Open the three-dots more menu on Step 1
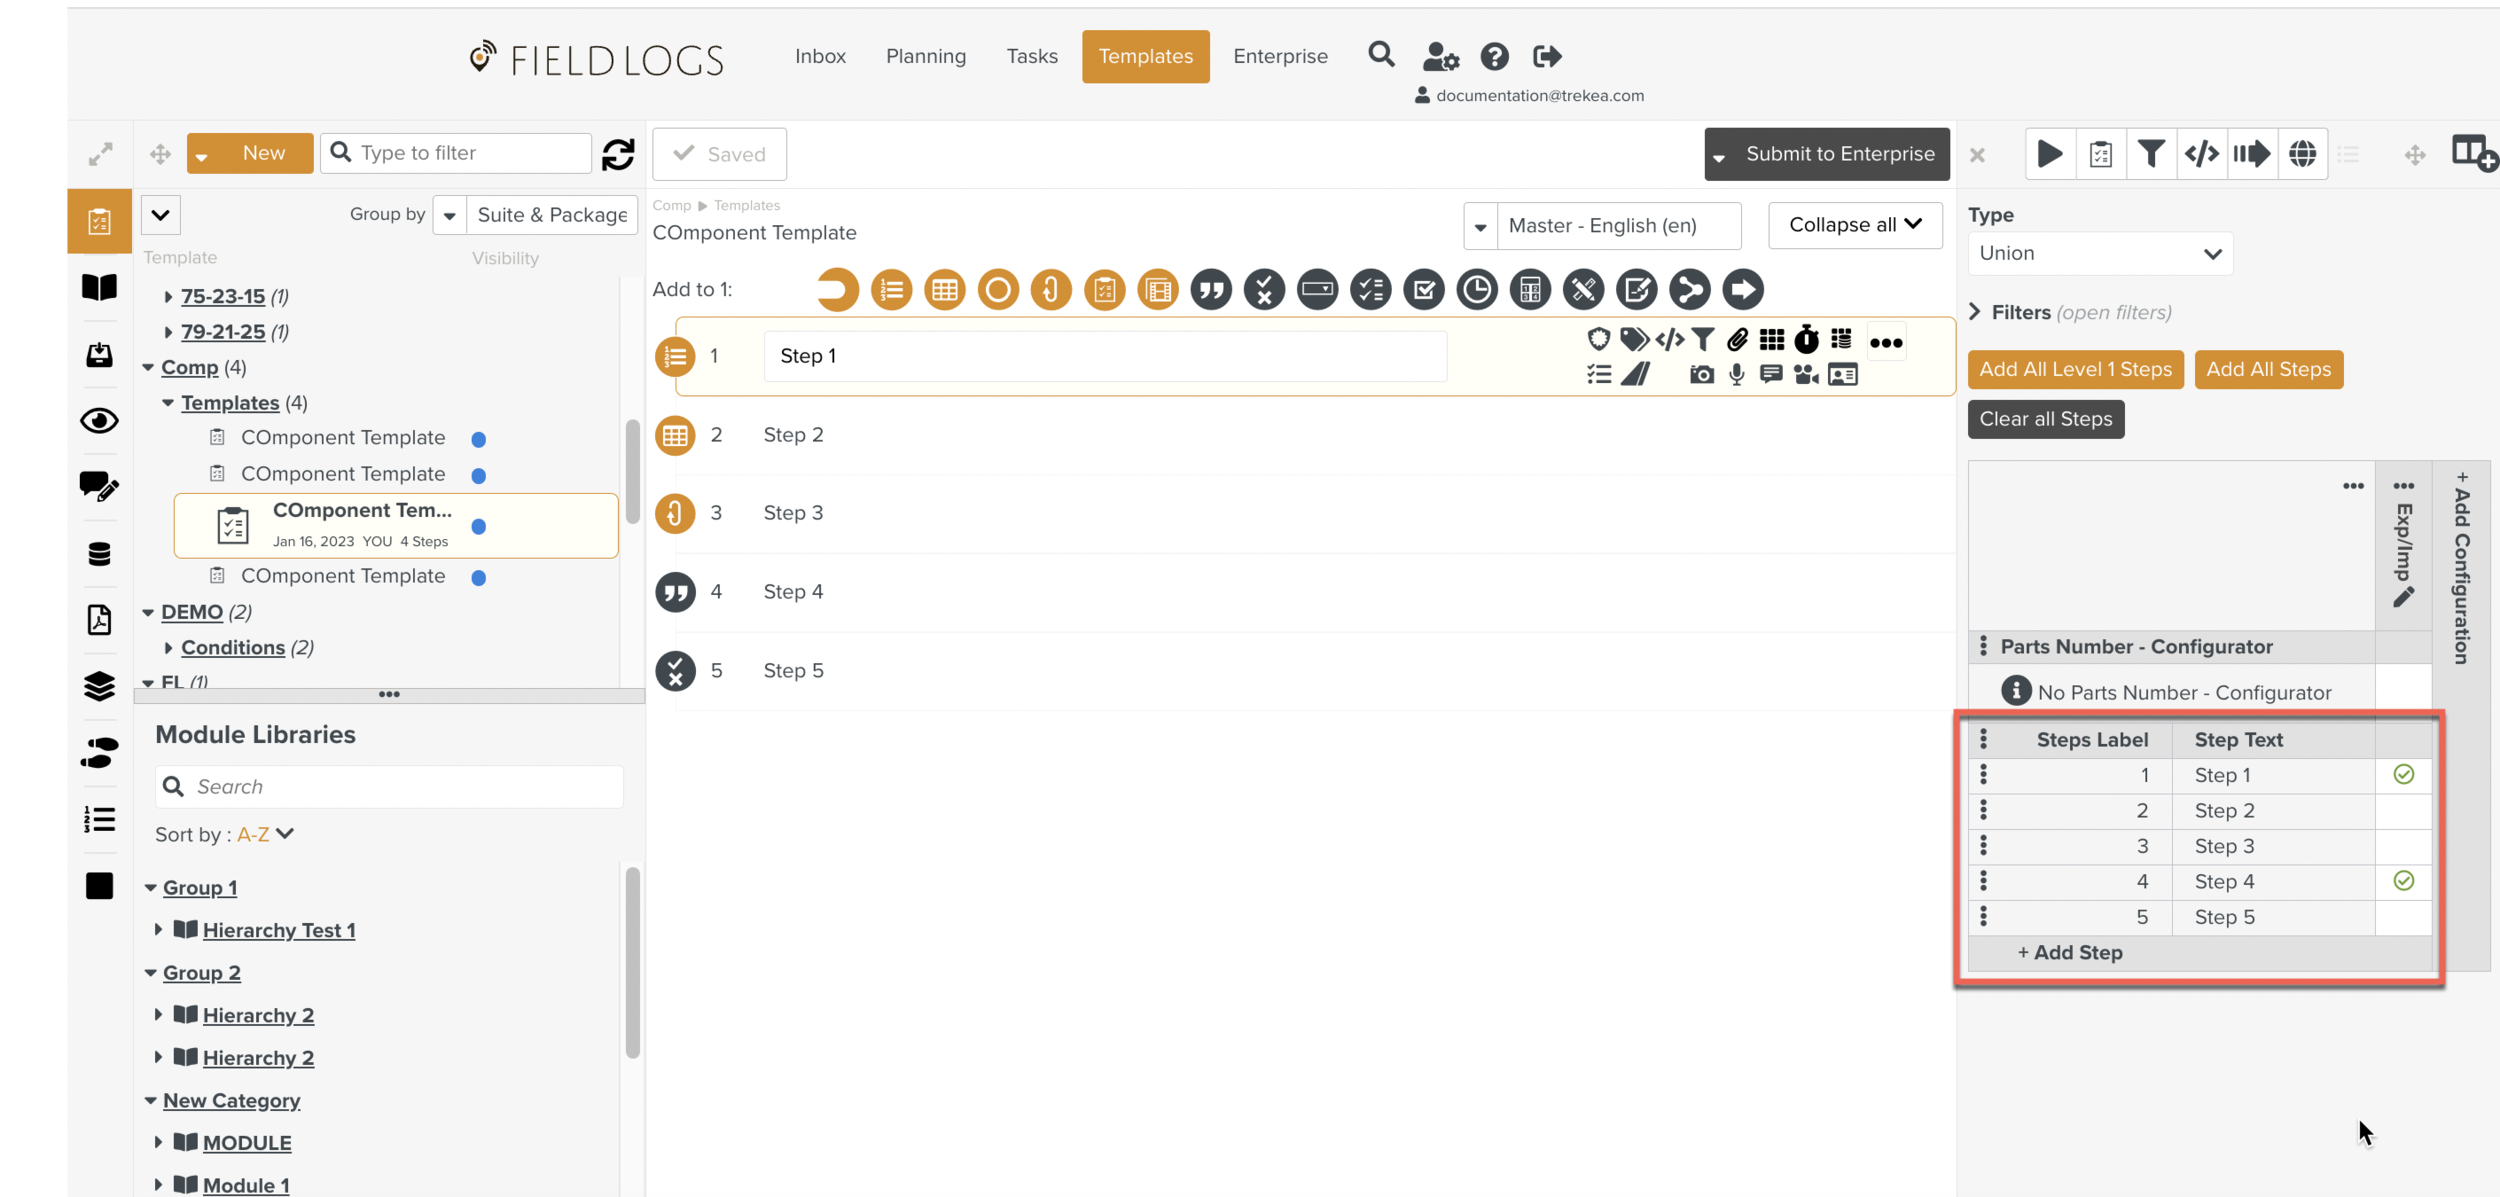The height and width of the screenshot is (1197, 2500). [x=1886, y=343]
